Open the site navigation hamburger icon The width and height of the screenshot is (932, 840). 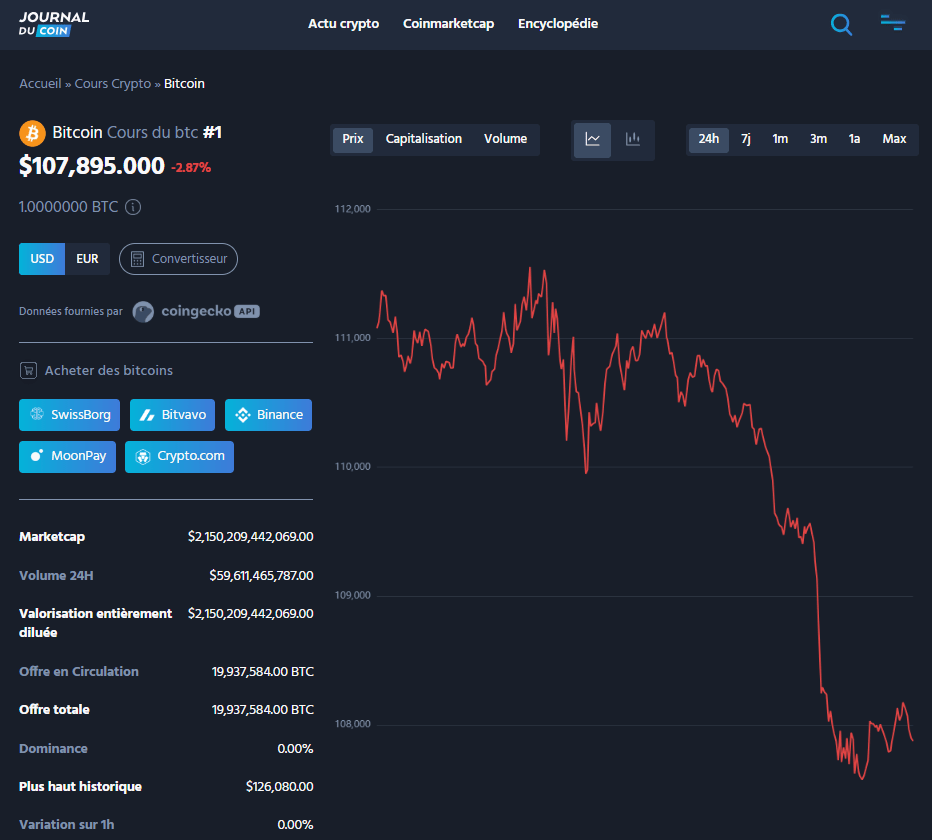pos(892,24)
